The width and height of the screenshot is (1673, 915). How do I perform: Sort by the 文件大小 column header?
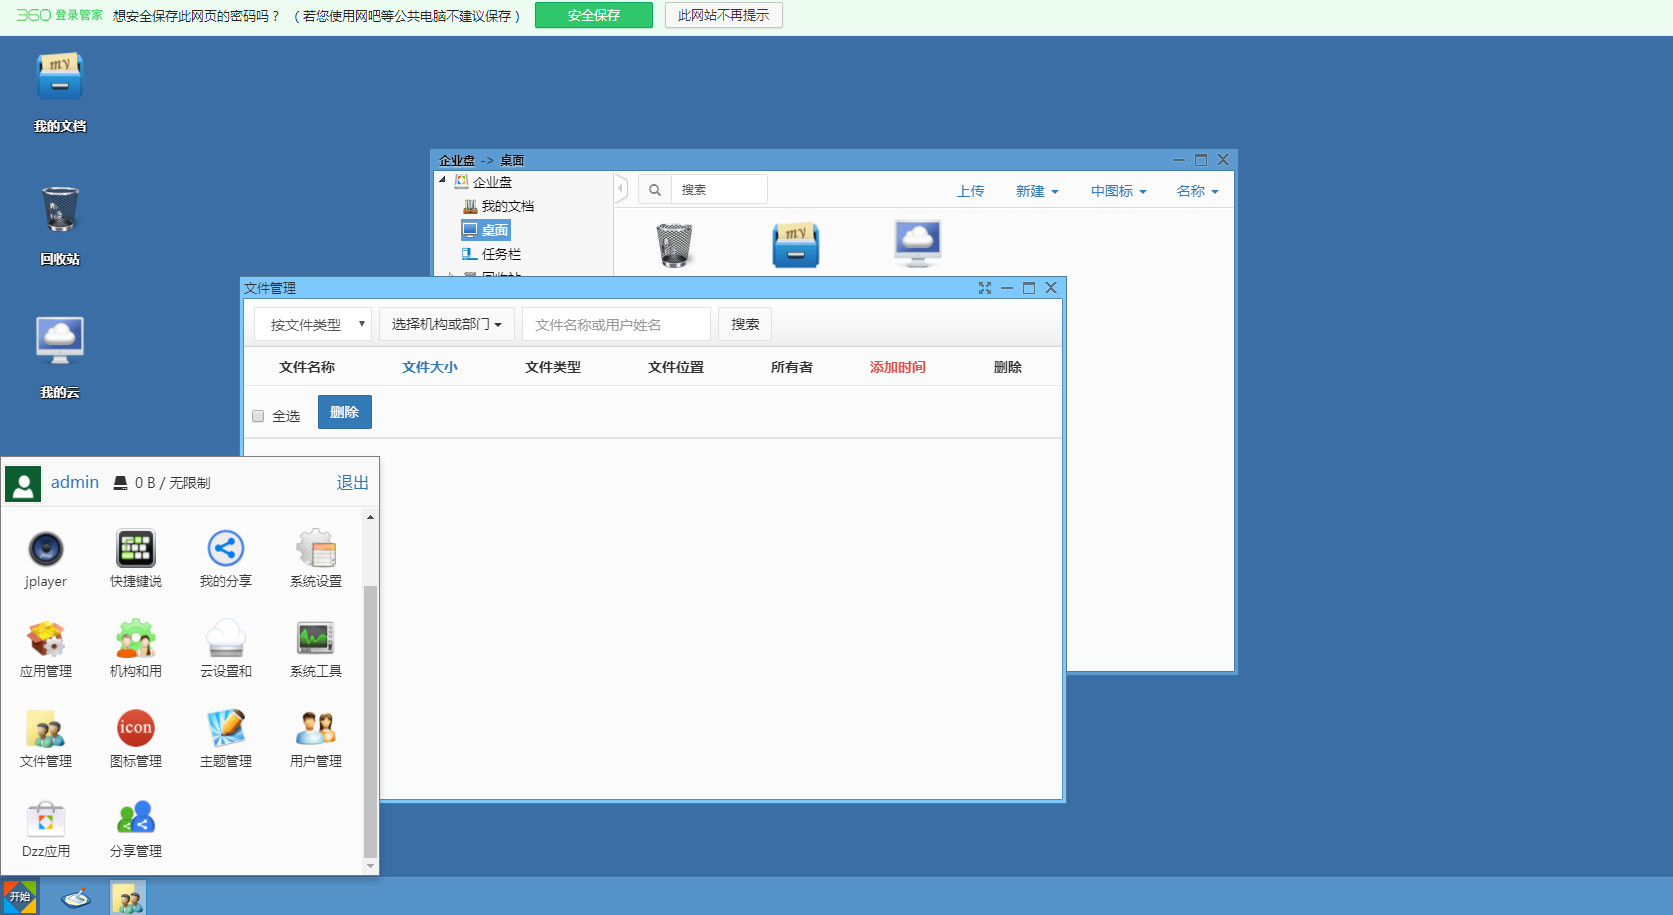pyautogui.click(x=430, y=367)
